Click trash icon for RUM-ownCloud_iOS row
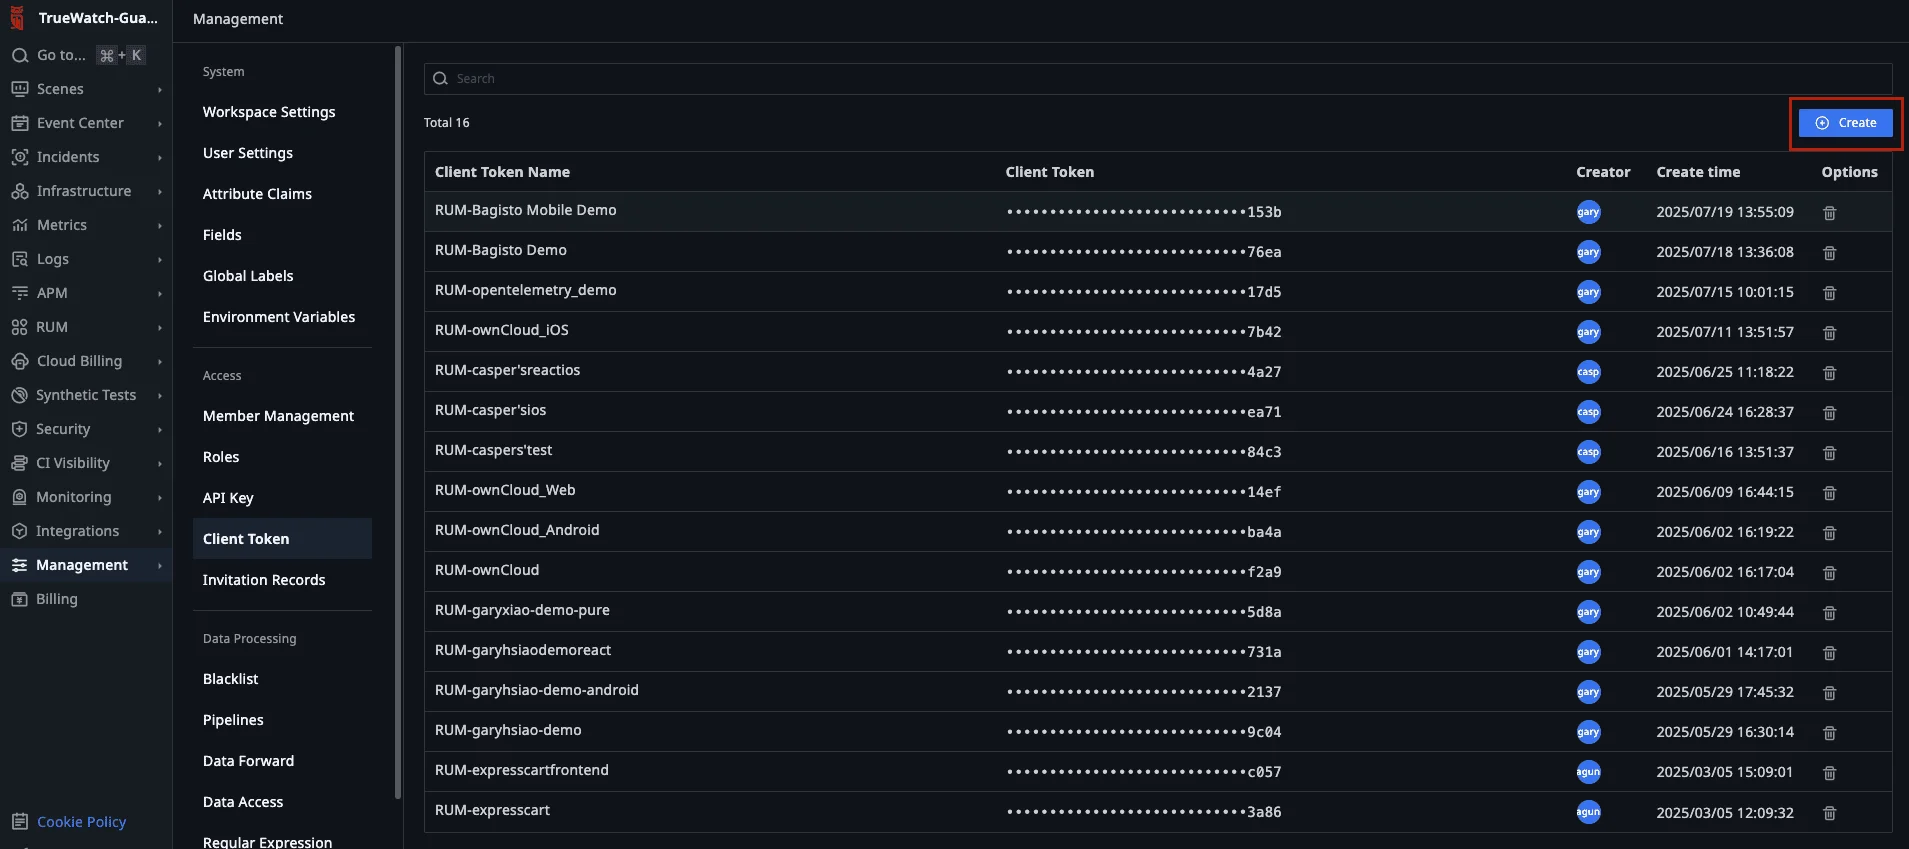This screenshot has width=1909, height=849. (1829, 333)
